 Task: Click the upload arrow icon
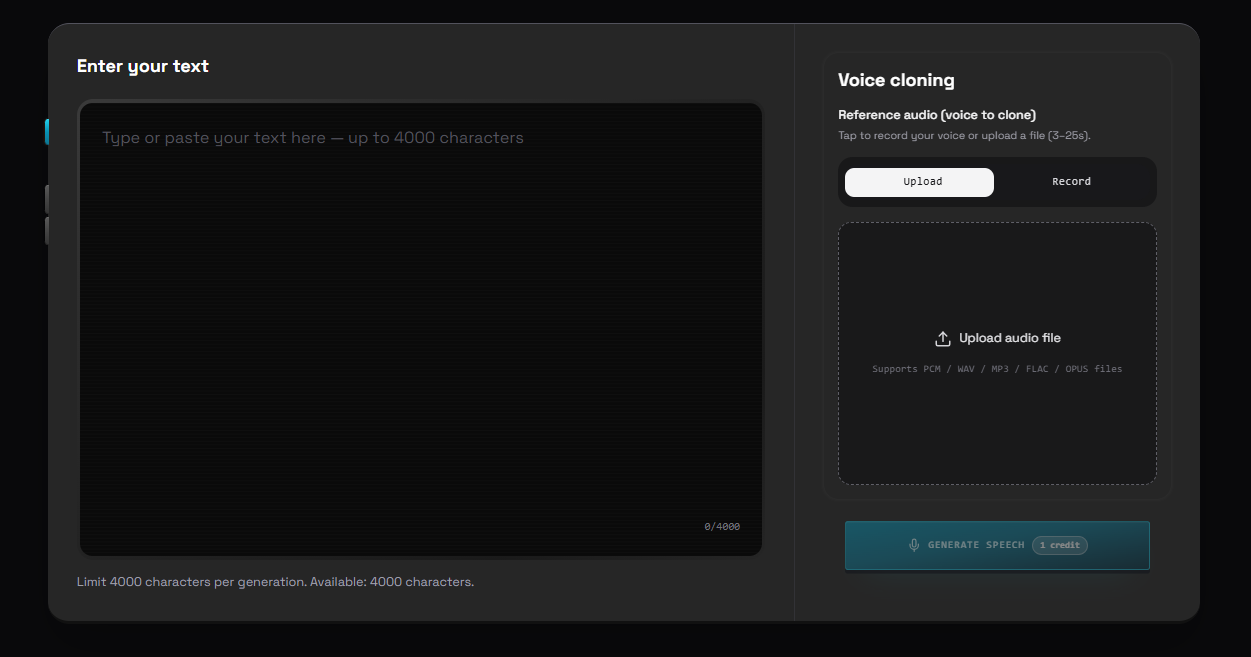942,339
